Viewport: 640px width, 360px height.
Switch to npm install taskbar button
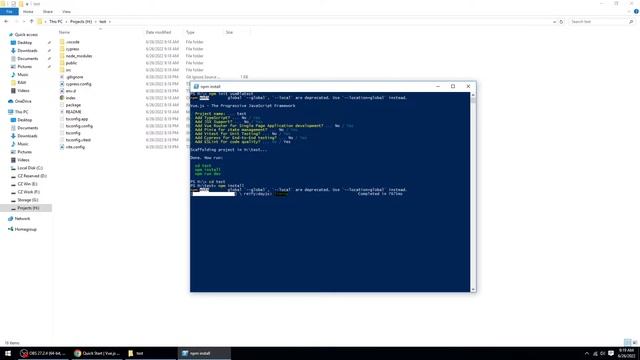pyautogui.click(x=204, y=353)
